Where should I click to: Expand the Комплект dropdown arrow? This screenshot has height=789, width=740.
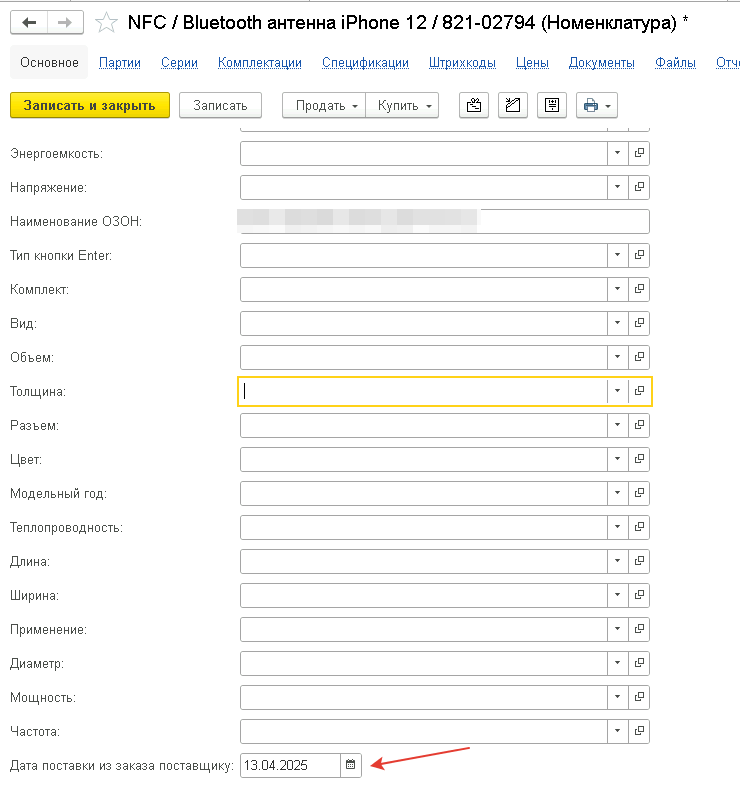tap(618, 289)
